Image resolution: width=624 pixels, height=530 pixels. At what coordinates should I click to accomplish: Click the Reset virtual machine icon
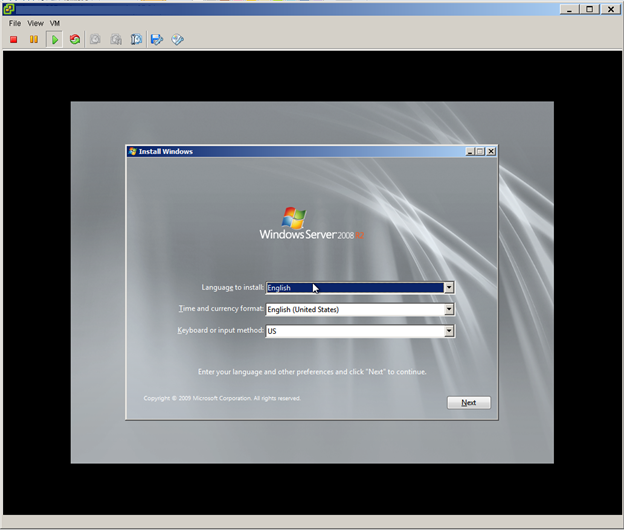coord(75,39)
